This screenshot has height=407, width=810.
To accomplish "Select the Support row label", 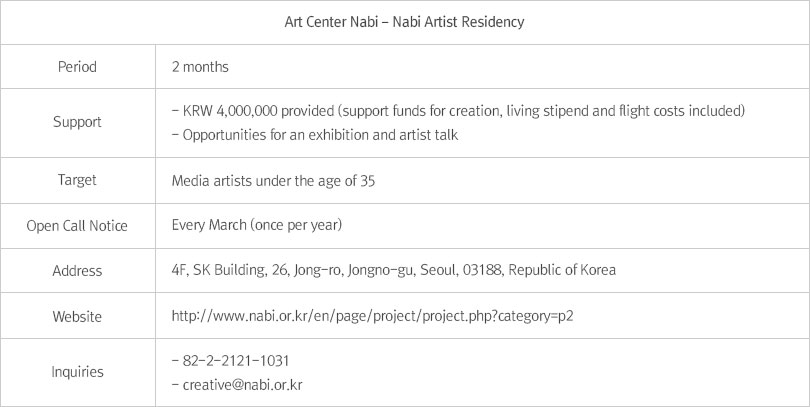I will click(x=77, y=123).
